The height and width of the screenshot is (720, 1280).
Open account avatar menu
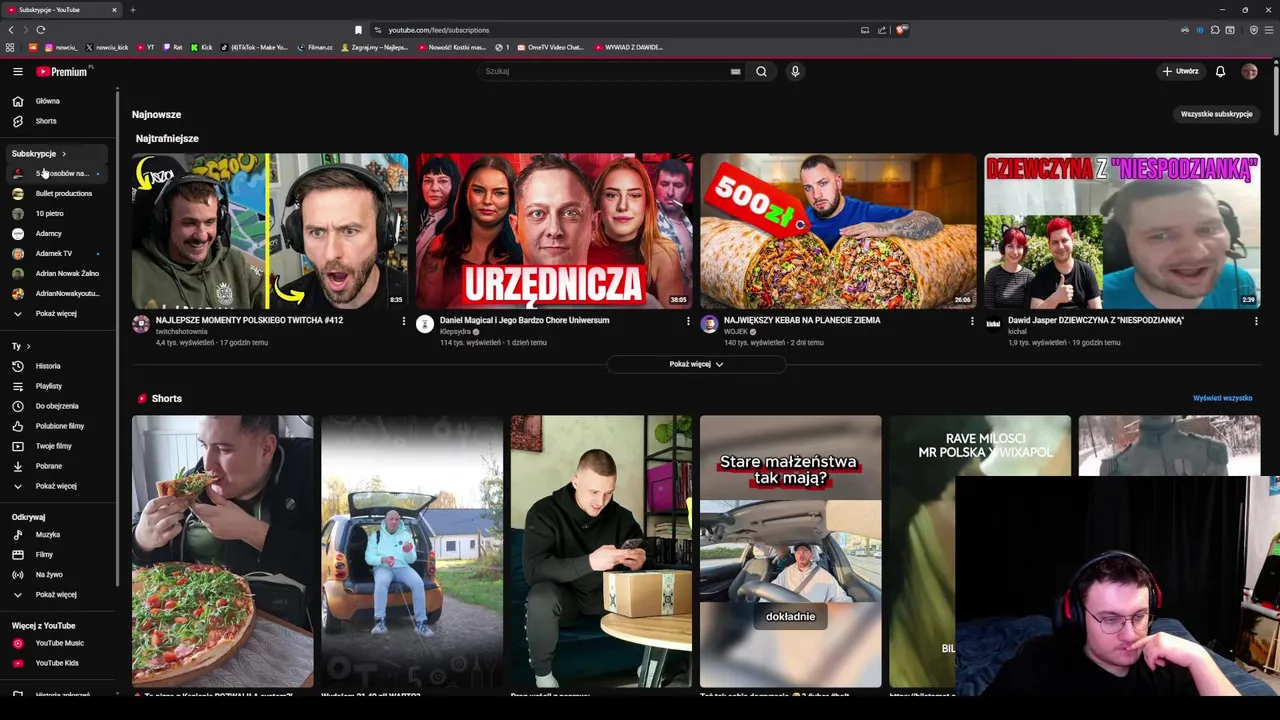click(x=1249, y=71)
